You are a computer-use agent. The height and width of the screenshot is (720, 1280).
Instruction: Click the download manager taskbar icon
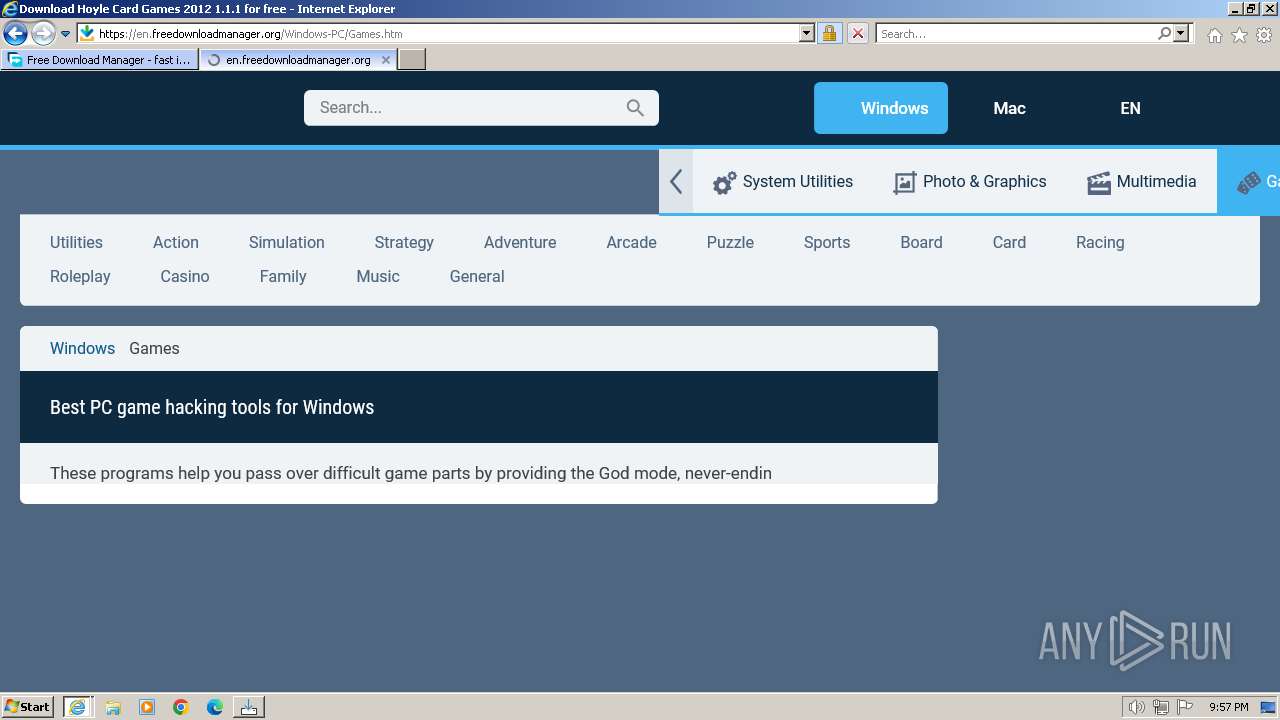tap(249, 707)
